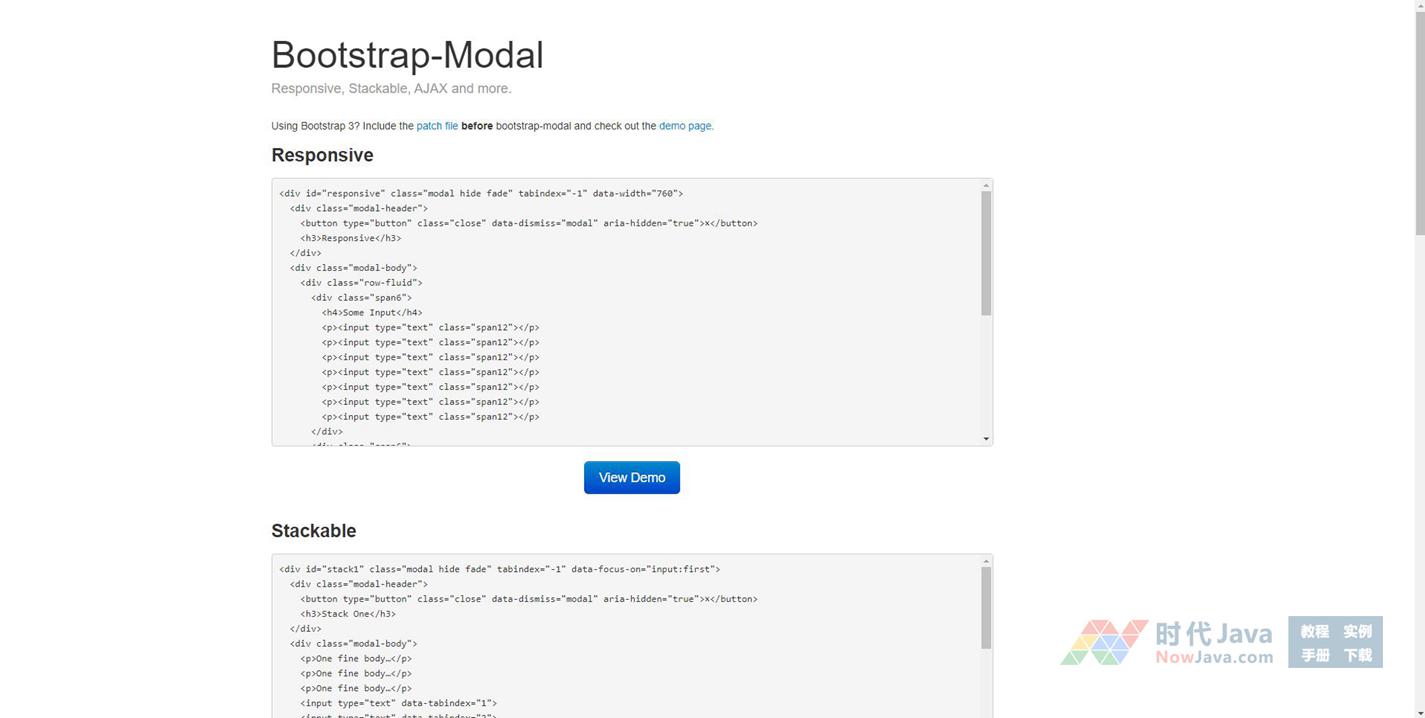Click the Responsive section heading

(x=322, y=155)
